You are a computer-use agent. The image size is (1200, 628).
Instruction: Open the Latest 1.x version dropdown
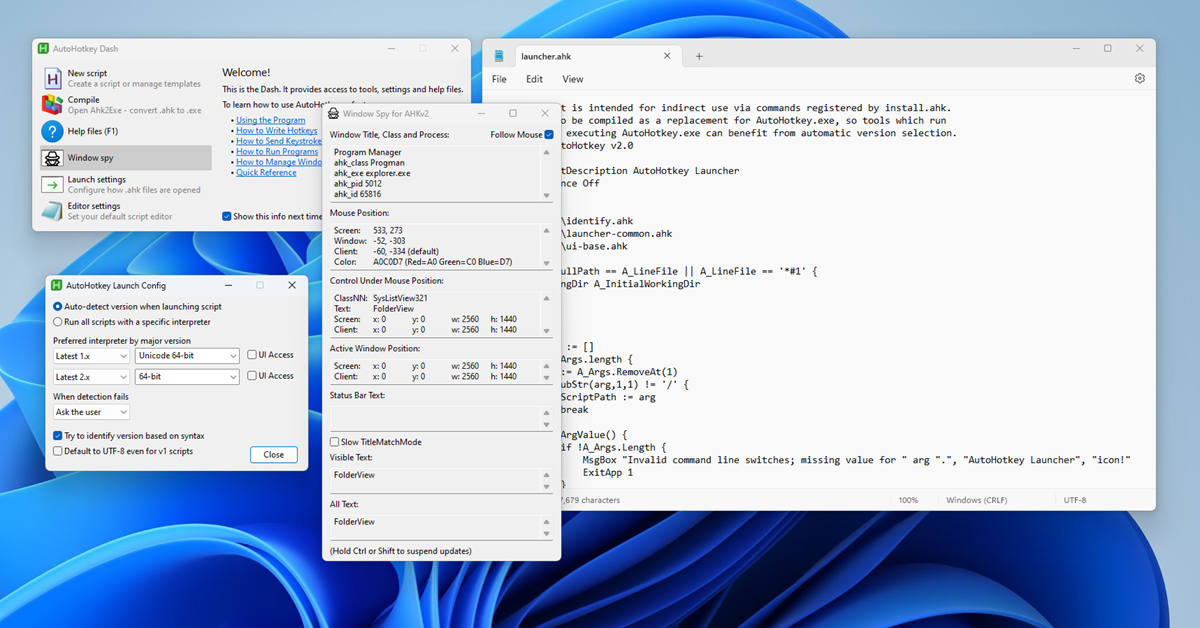click(x=91, y=356)
